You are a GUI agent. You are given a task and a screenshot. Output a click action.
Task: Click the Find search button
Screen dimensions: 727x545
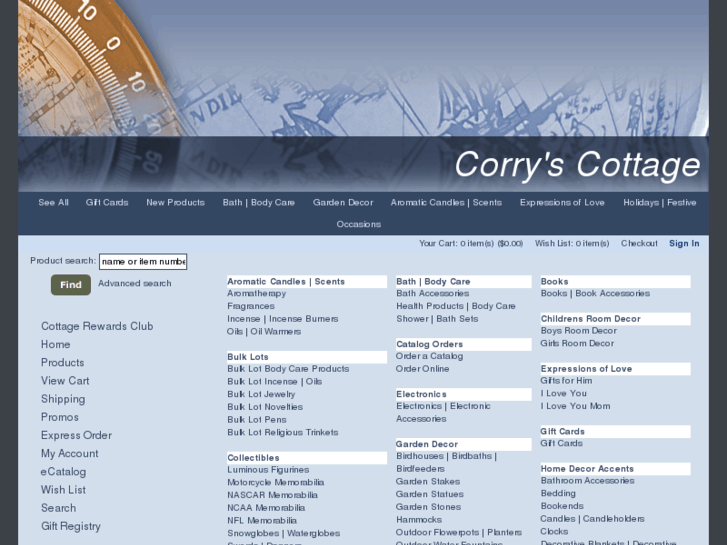(x=70, y=285)
